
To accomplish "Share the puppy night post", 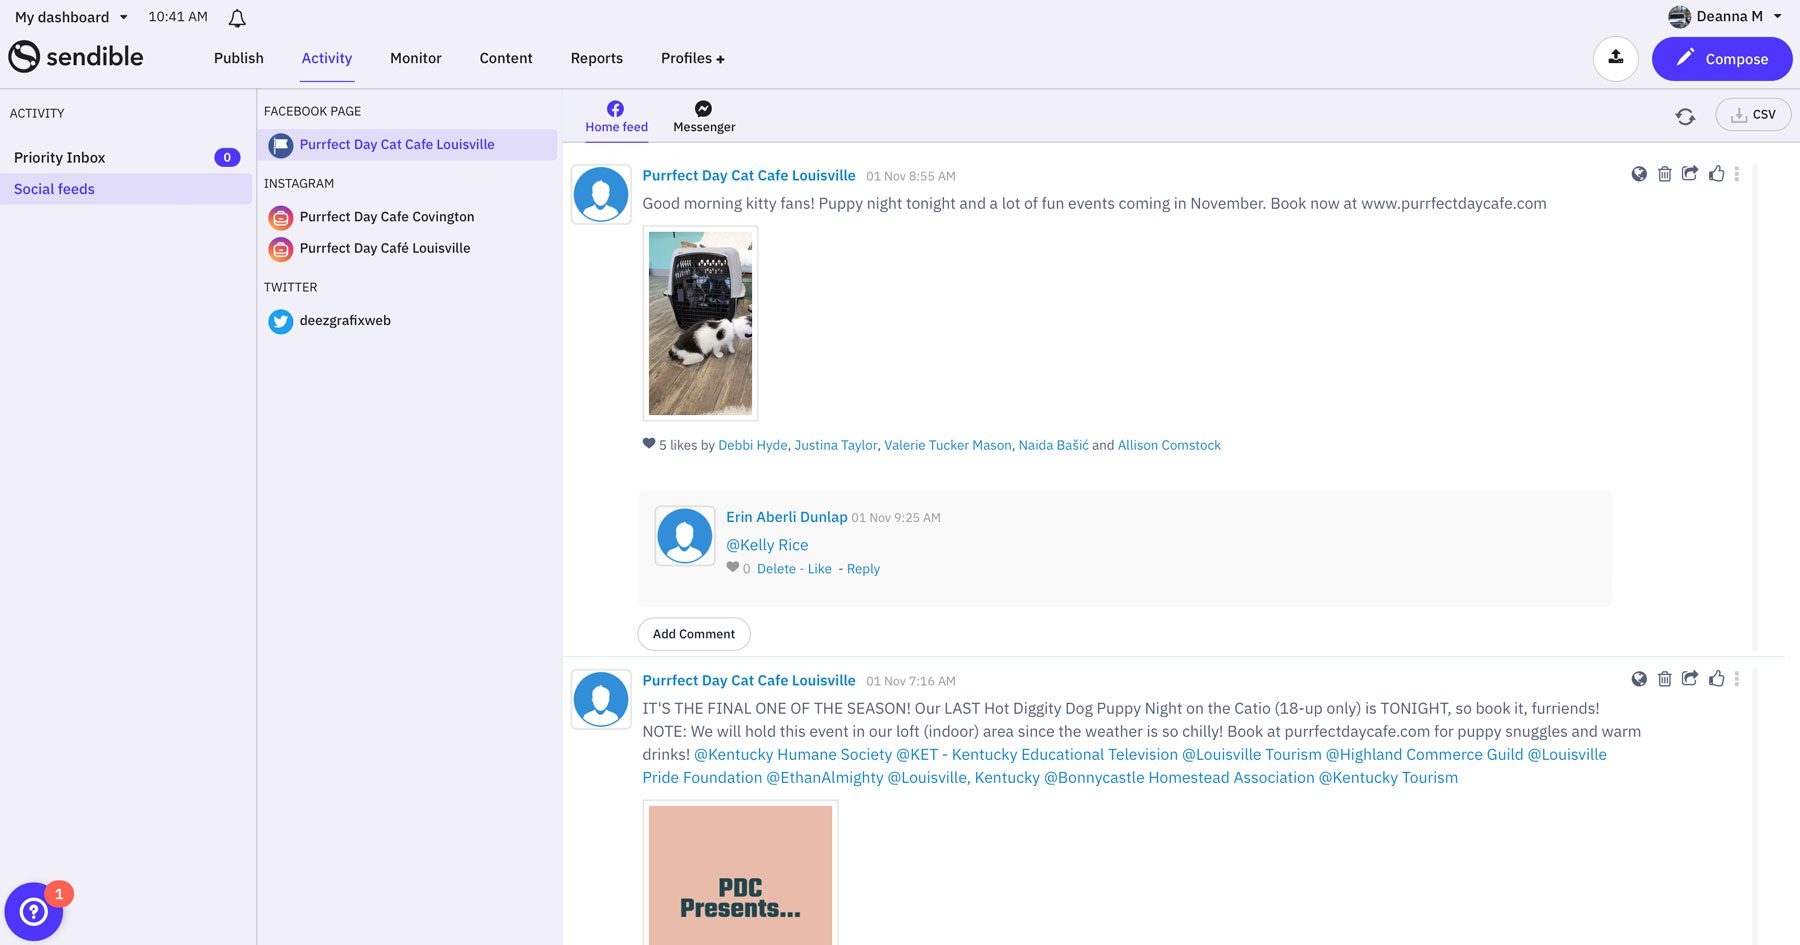I will coord(1690,678).
